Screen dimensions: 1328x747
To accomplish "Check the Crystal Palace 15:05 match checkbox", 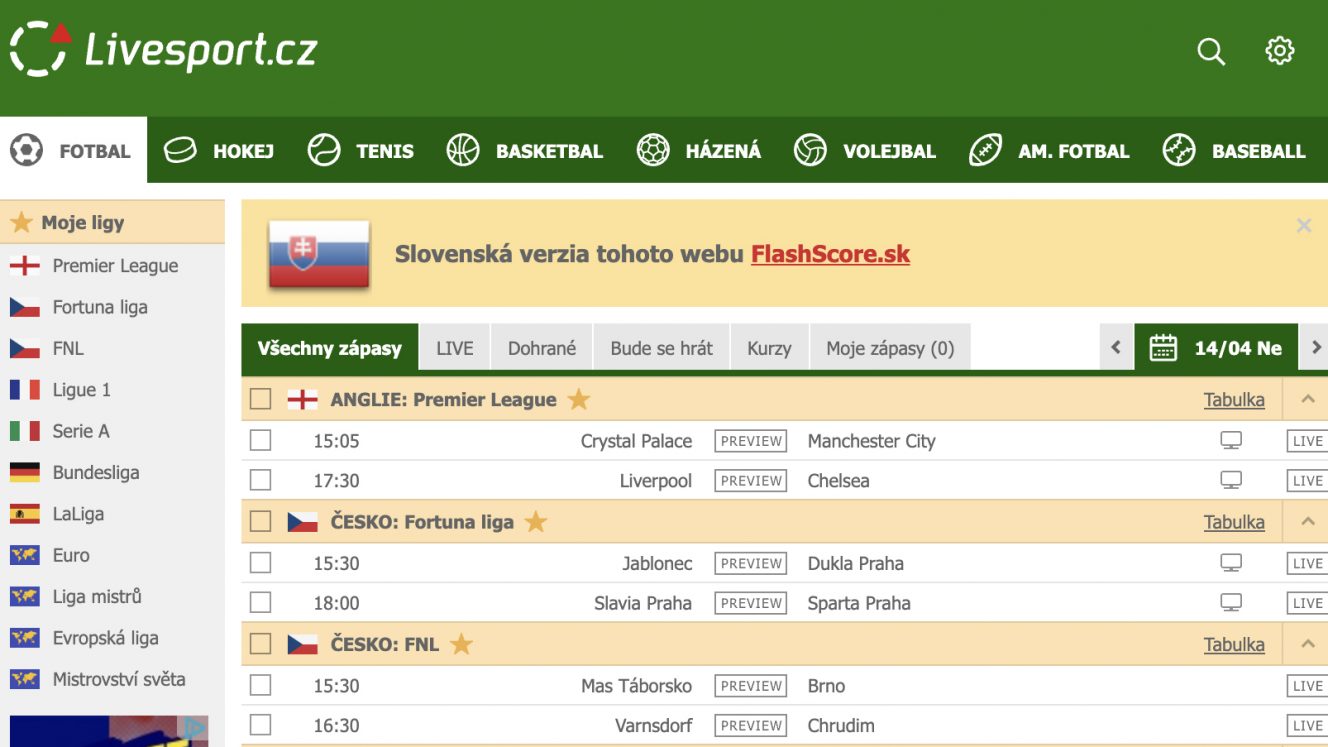I will click(261, 441).
